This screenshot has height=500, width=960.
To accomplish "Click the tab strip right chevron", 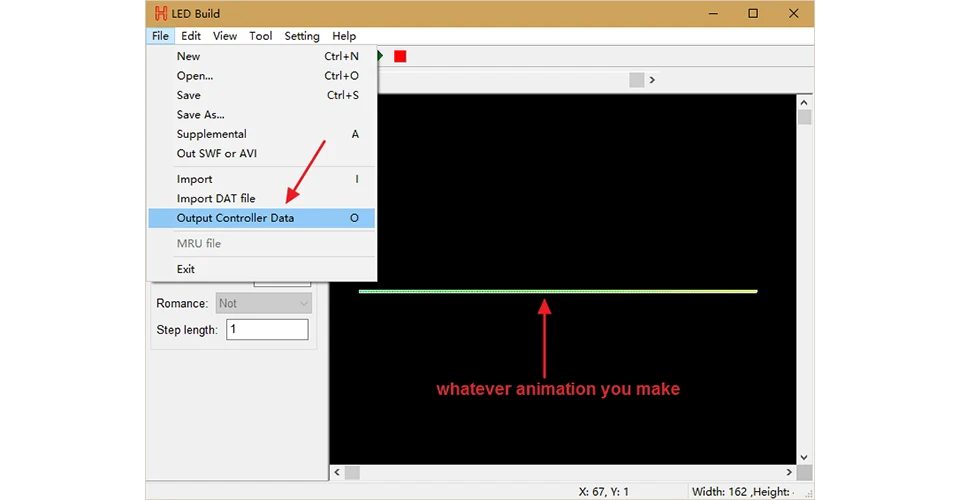I will [653, 80].
